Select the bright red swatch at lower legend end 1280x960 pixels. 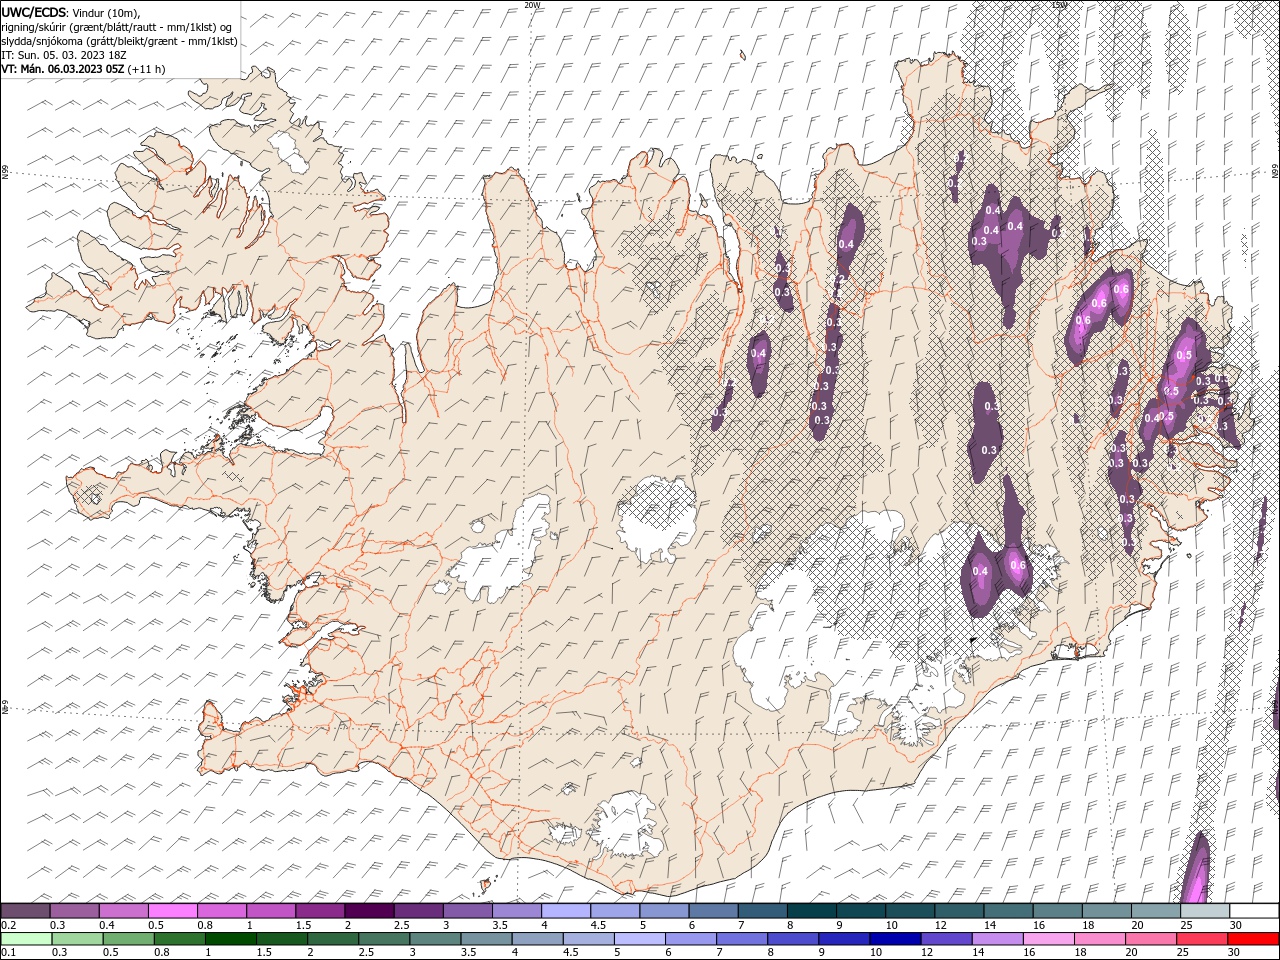[x=1253, y=939]
